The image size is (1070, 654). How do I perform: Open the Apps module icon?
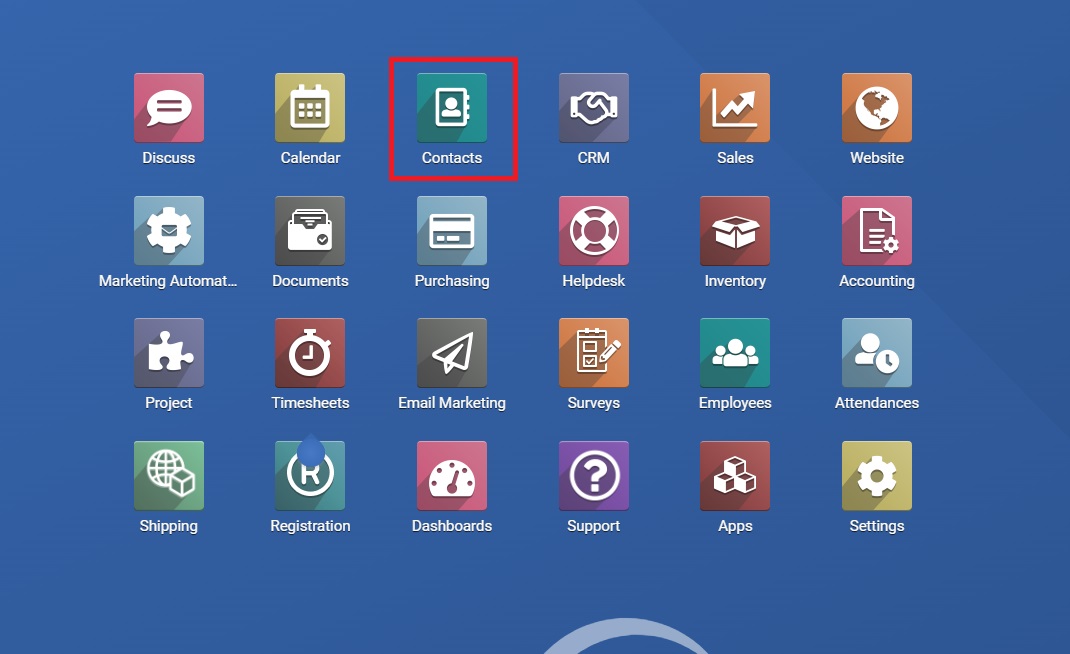coord(735,476)
